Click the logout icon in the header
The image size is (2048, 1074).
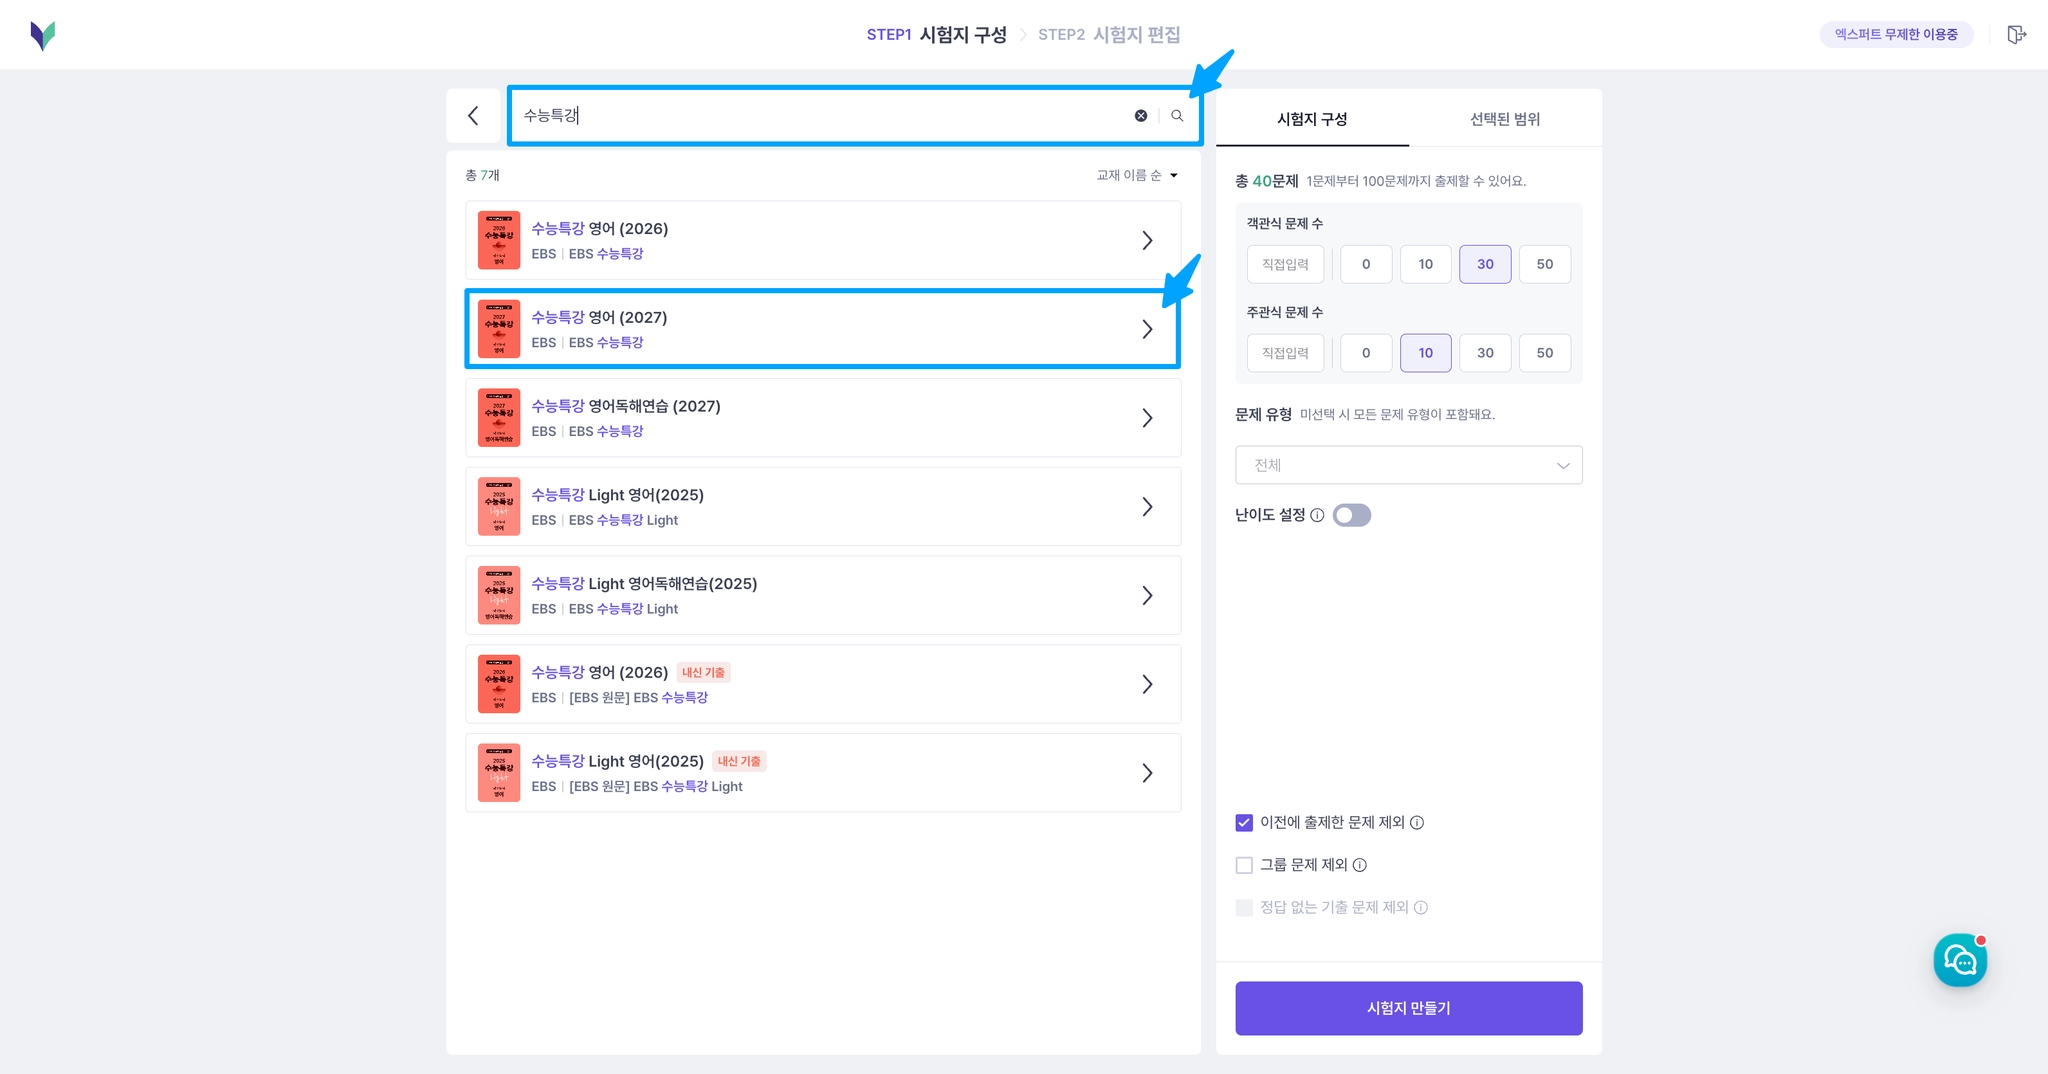[2016, 35]
